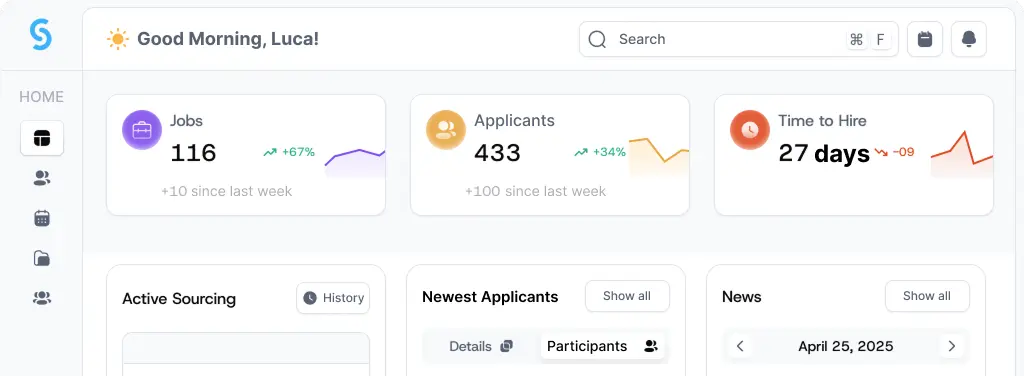The width and height of the screenshot is (1024, 376).
Task: Open the calendar icon in the sidebar
Action: [x=42, y=218]
